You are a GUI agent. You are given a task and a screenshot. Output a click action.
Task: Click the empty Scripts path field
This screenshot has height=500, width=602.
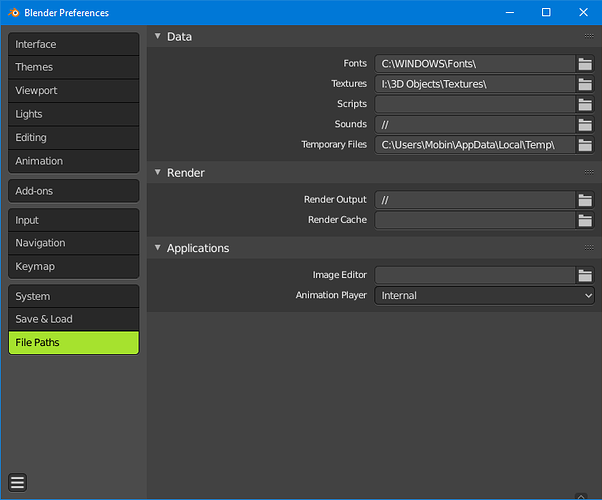(475, 104)
